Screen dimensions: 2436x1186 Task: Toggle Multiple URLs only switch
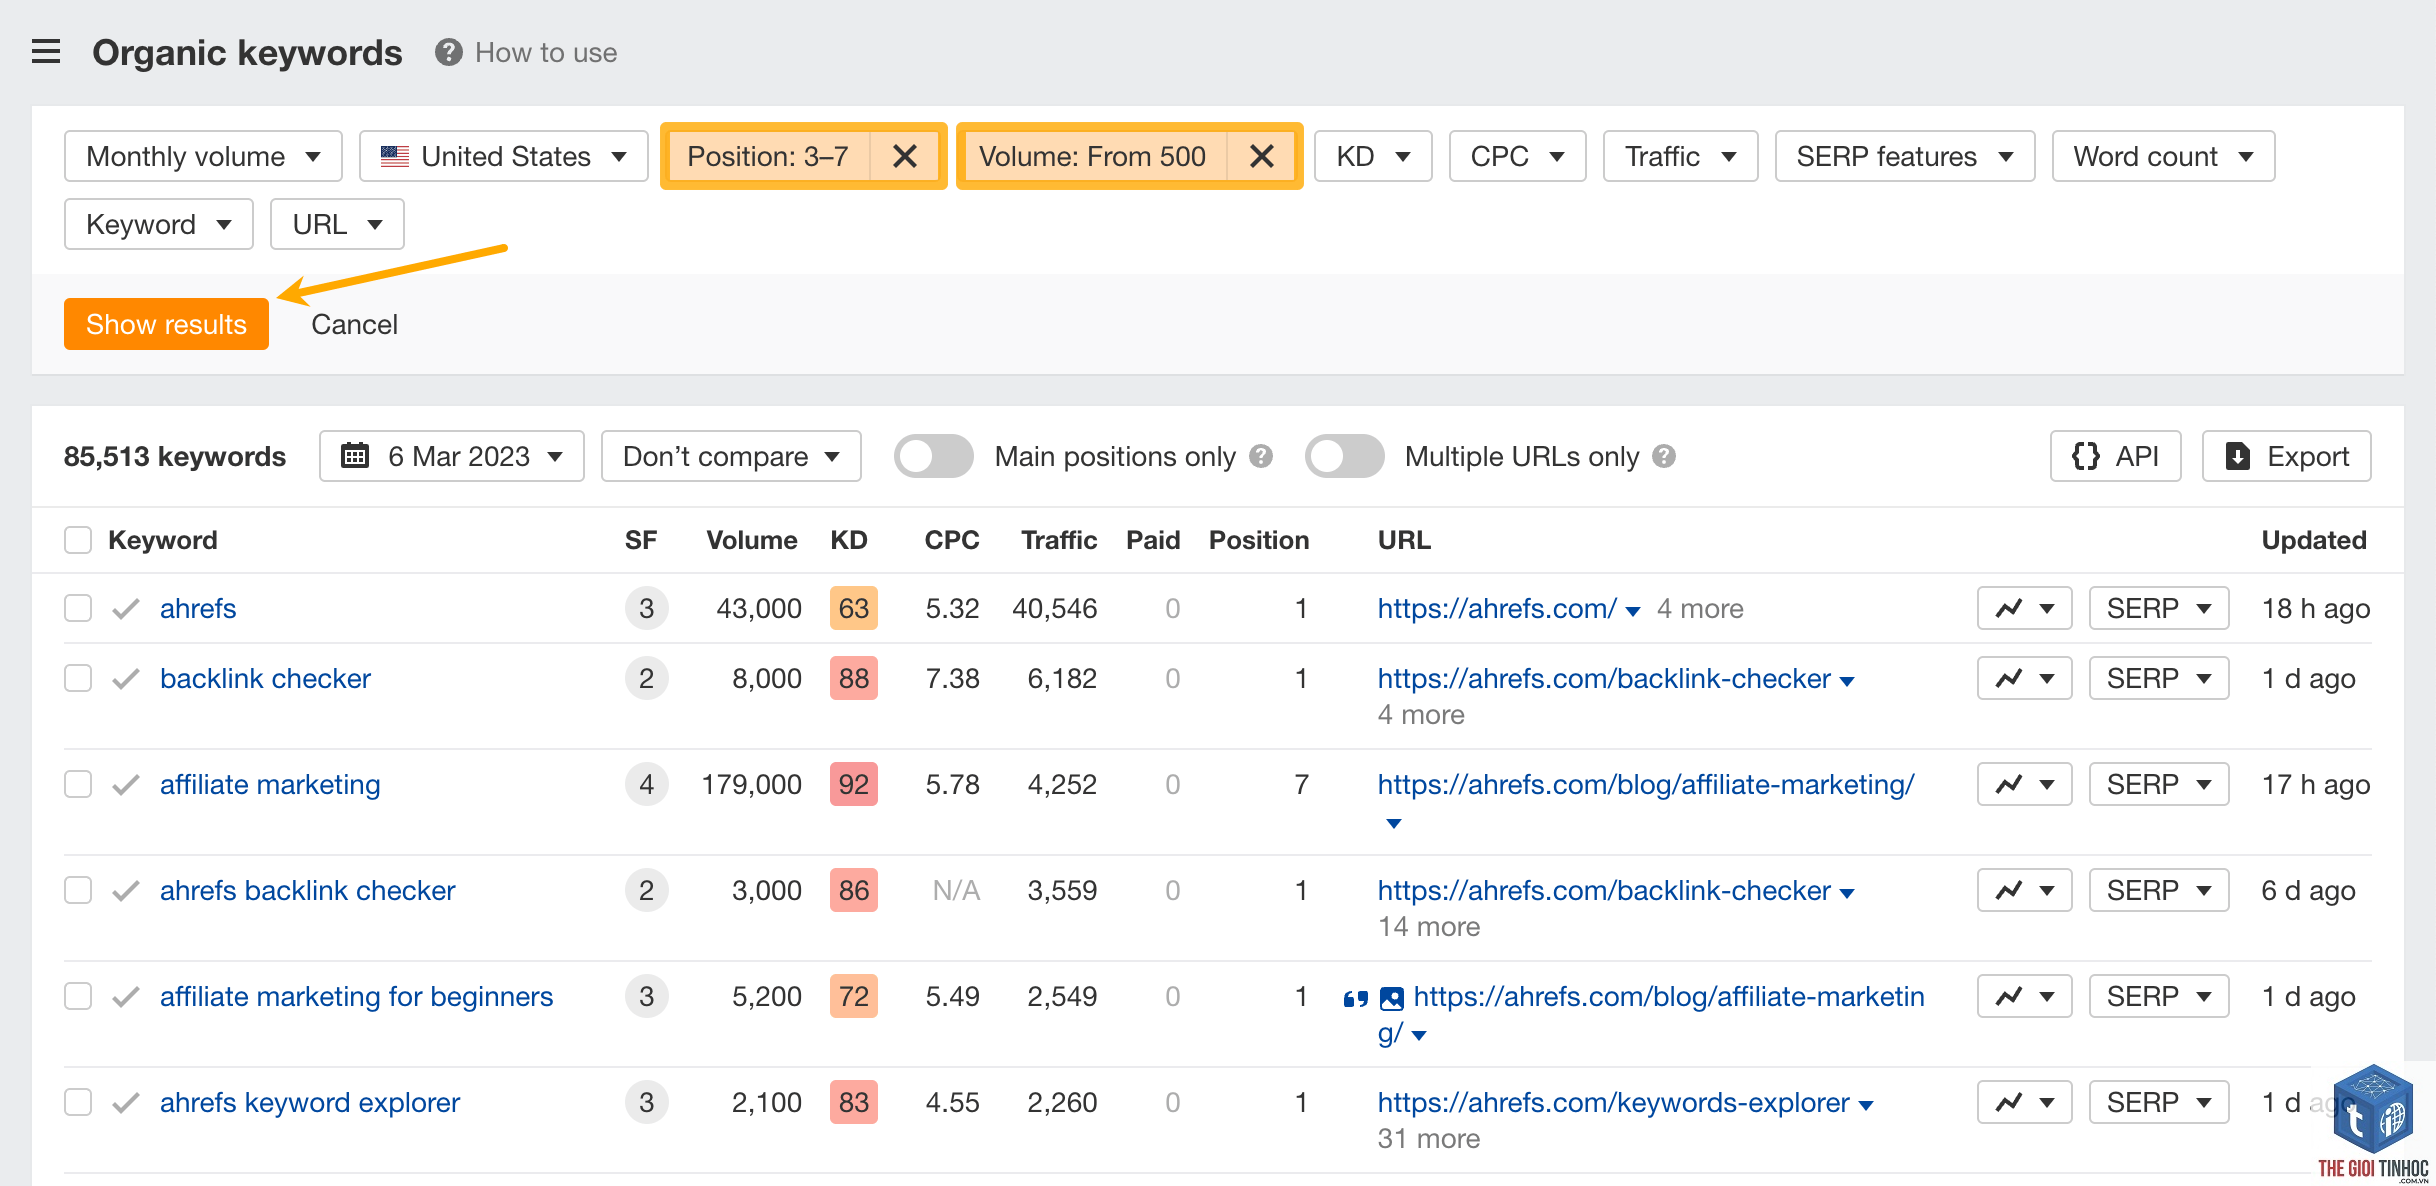(x=1344, y=456)
